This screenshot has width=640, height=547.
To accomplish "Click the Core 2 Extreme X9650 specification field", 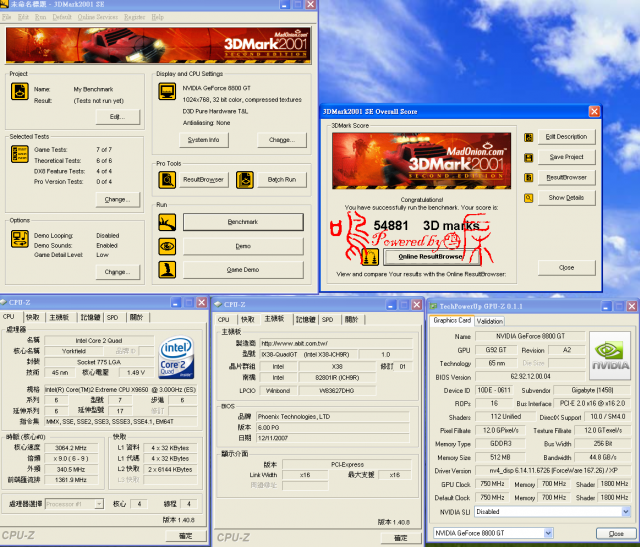I will (x=121, y=389).
